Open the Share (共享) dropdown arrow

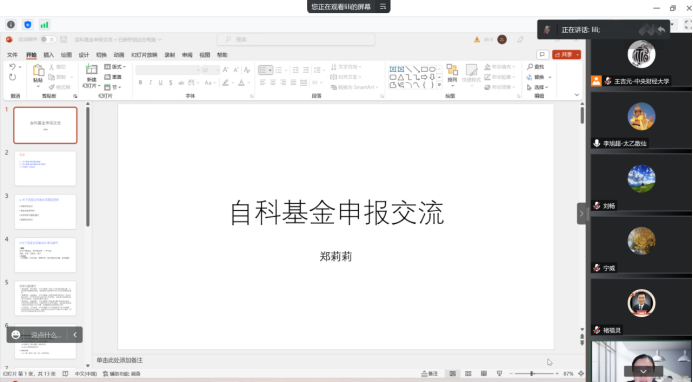[578, 54]
